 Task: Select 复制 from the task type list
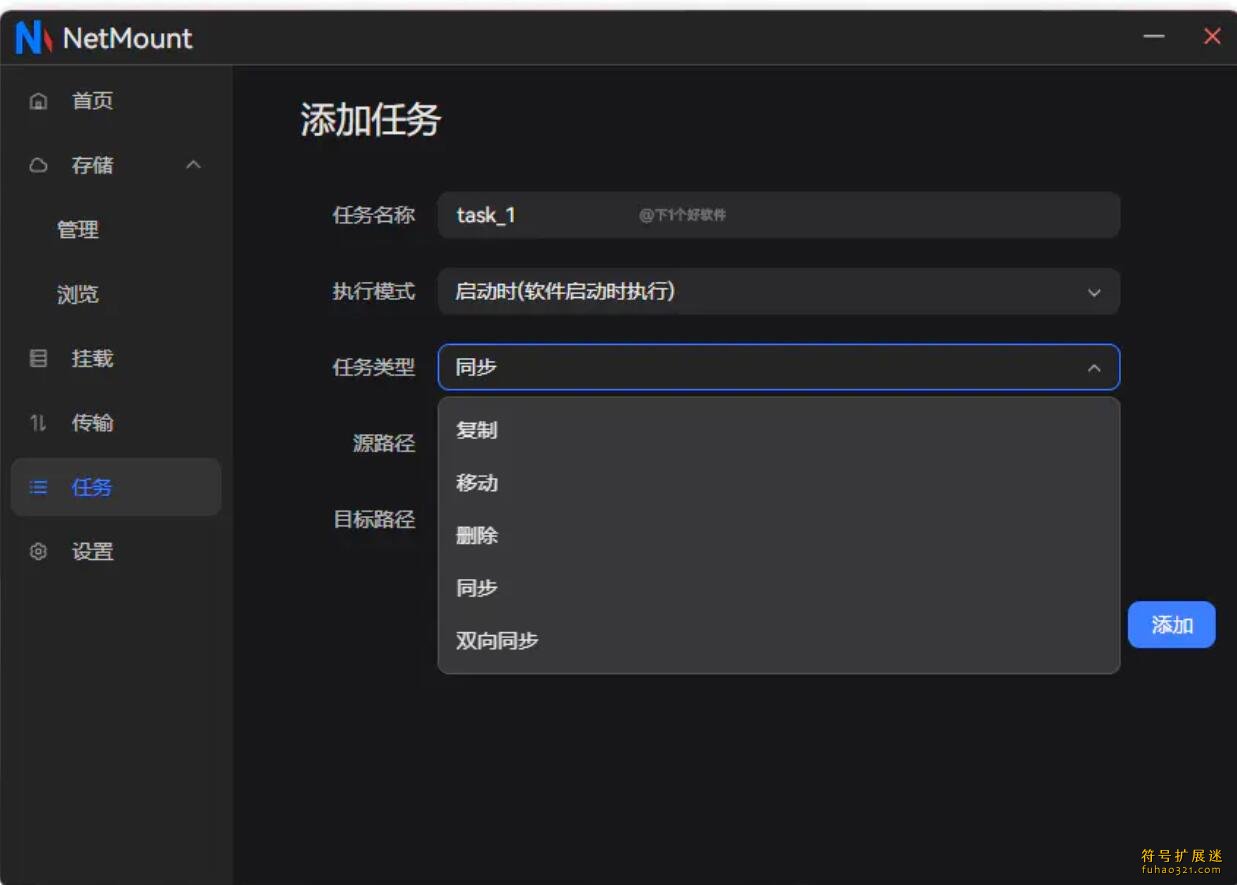click(477, 430)
